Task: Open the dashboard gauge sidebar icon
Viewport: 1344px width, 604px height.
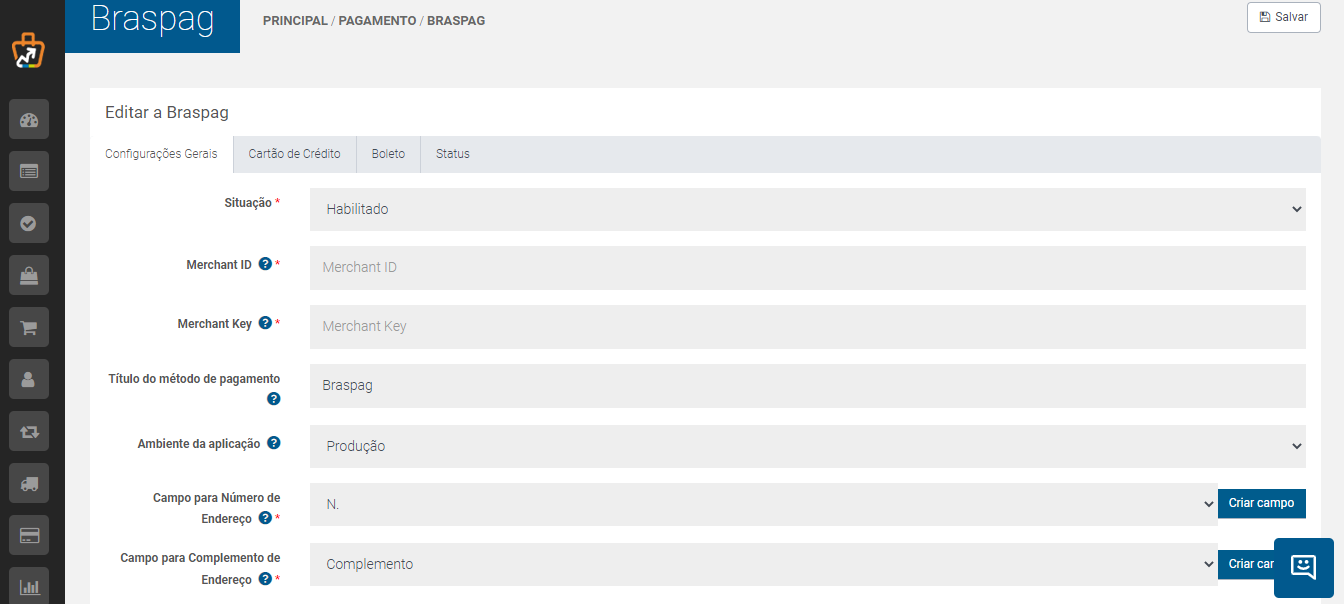Action: click(29, 120)
